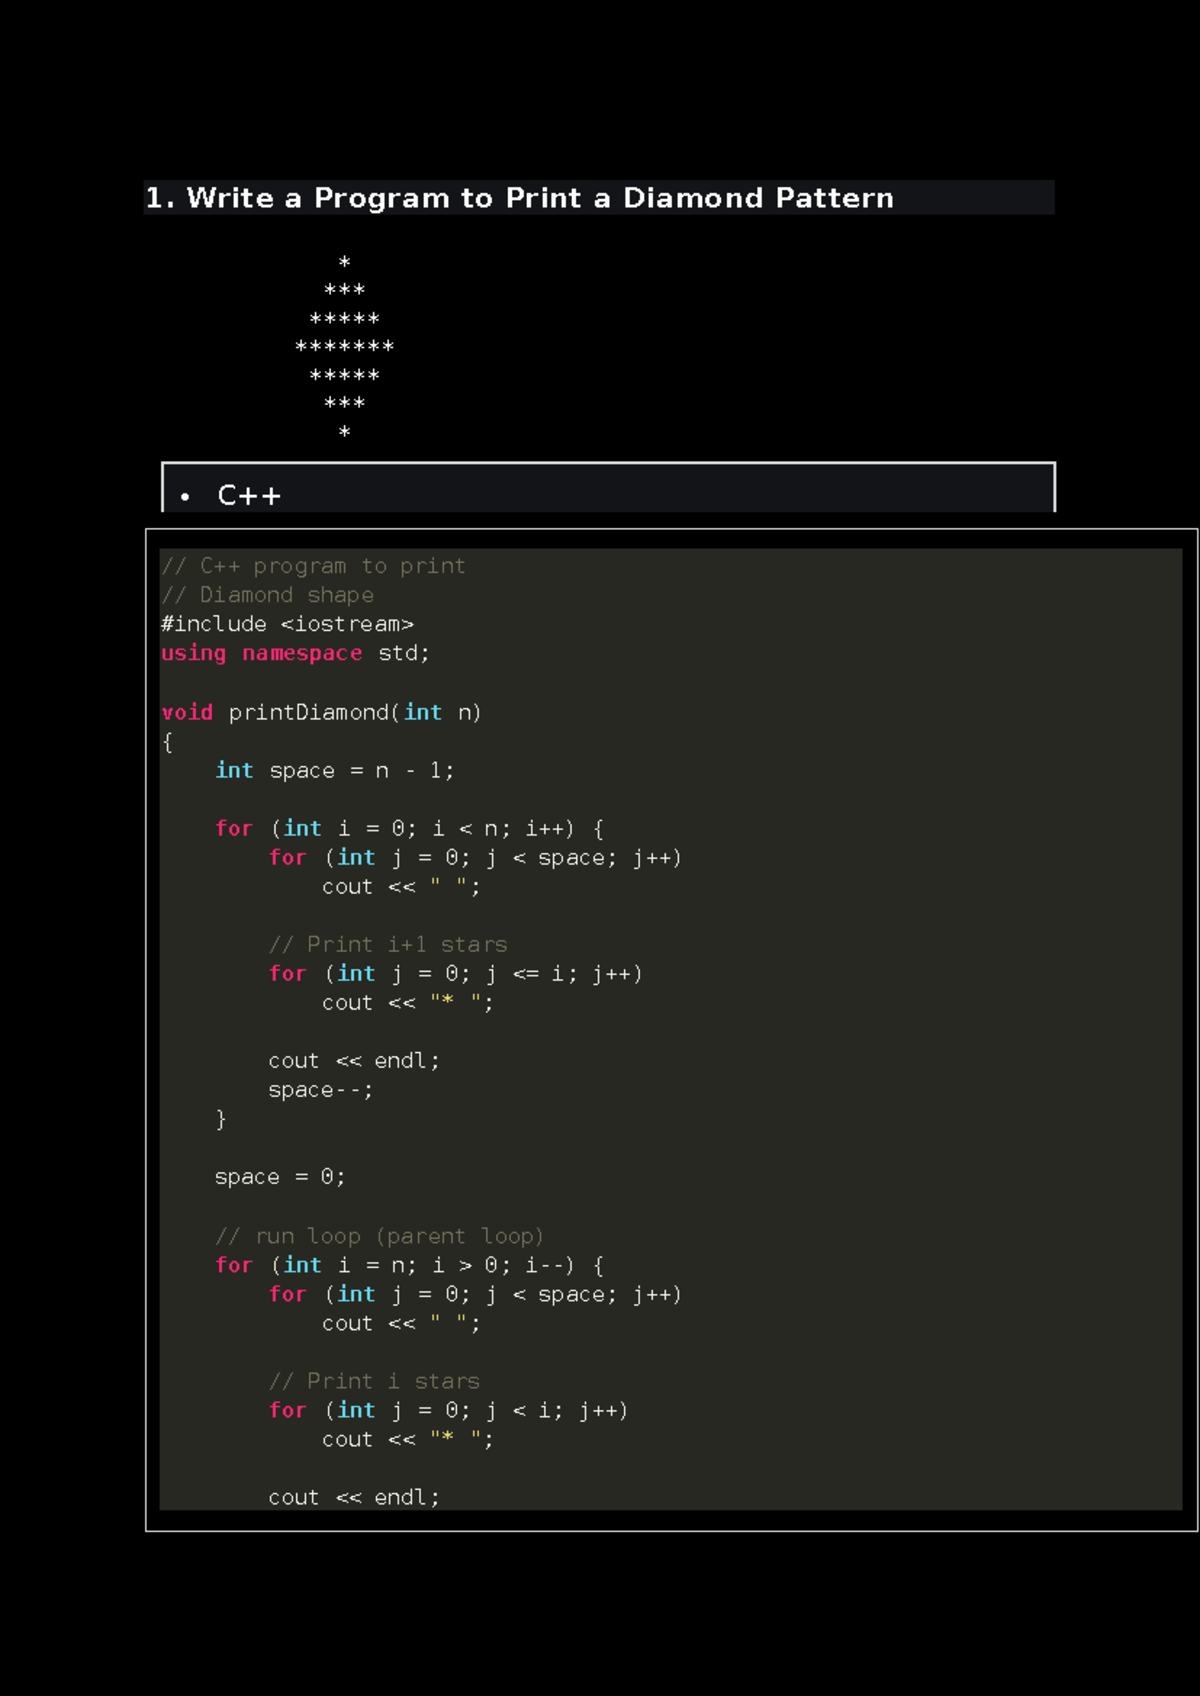This screenshot has width=1200, height=1696.
Task: Click the bottom single star of diamond
Action: click(x=344, y=432)
